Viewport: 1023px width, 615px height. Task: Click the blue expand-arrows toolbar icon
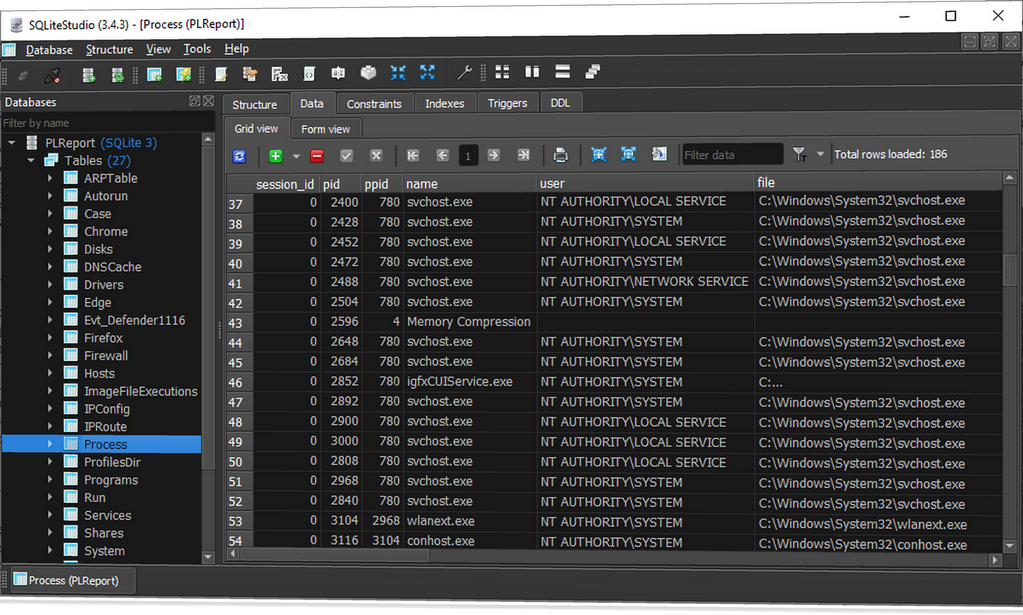coord(427,72)
